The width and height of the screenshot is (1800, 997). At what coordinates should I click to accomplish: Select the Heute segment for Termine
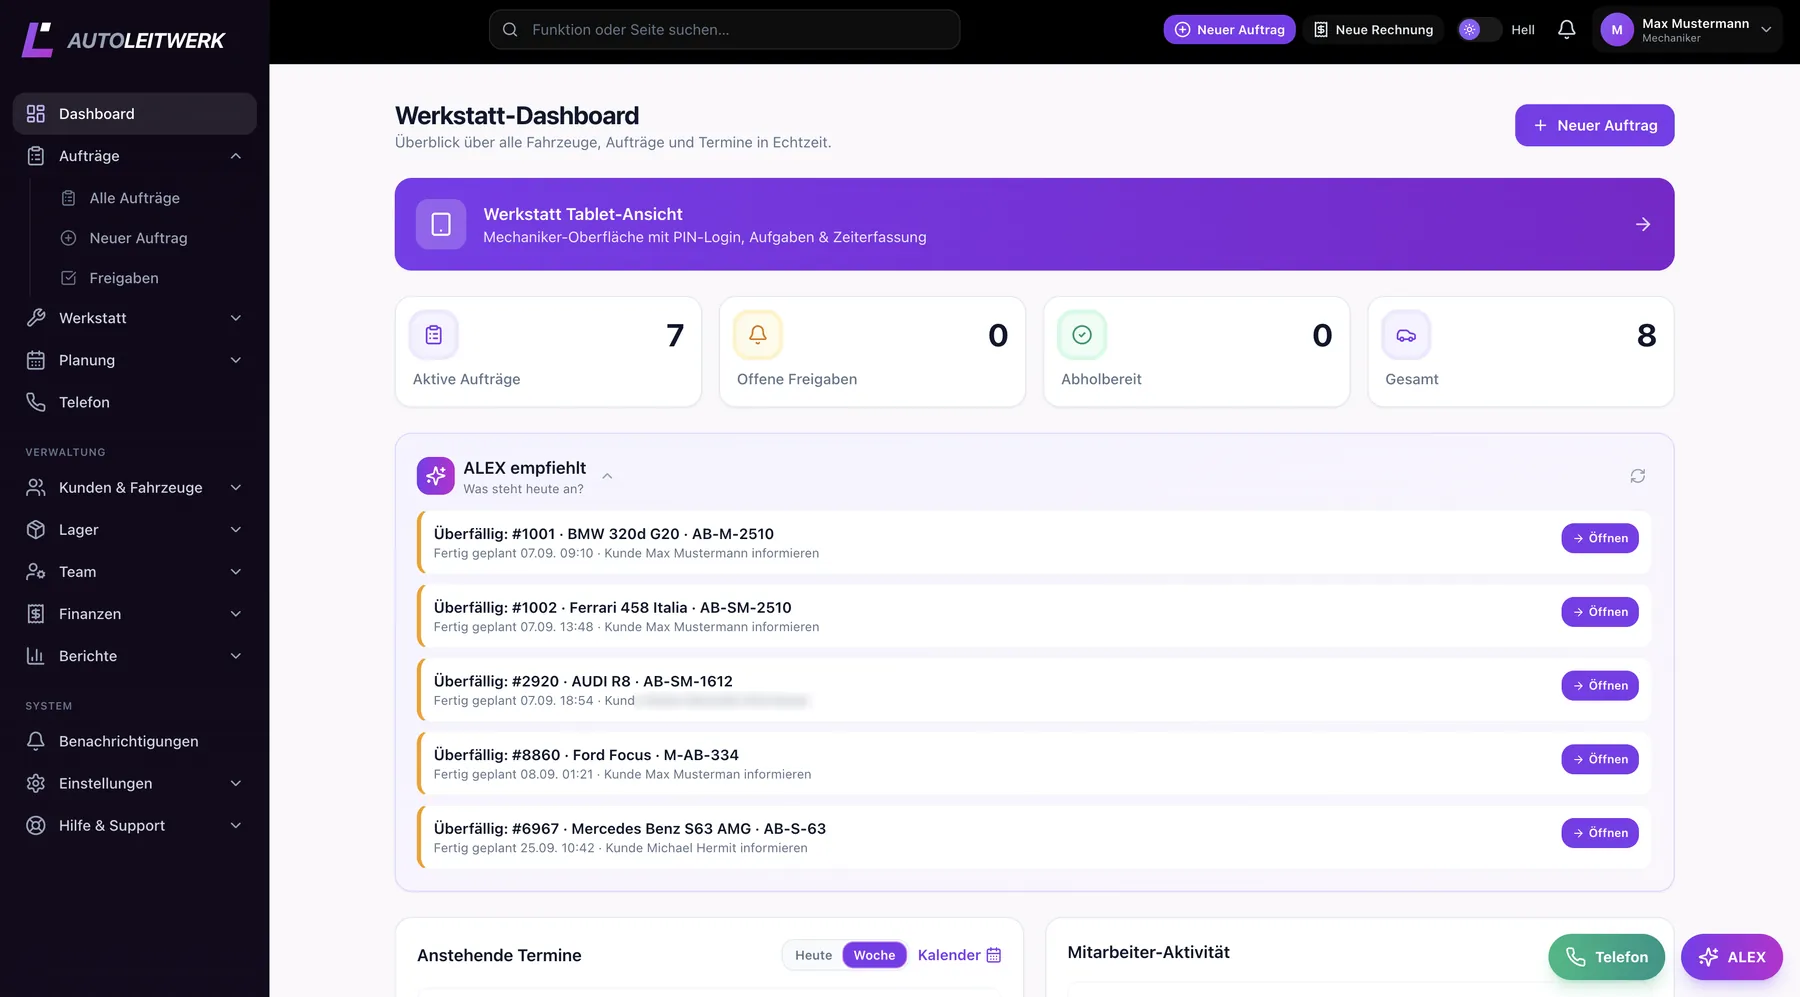813,955
